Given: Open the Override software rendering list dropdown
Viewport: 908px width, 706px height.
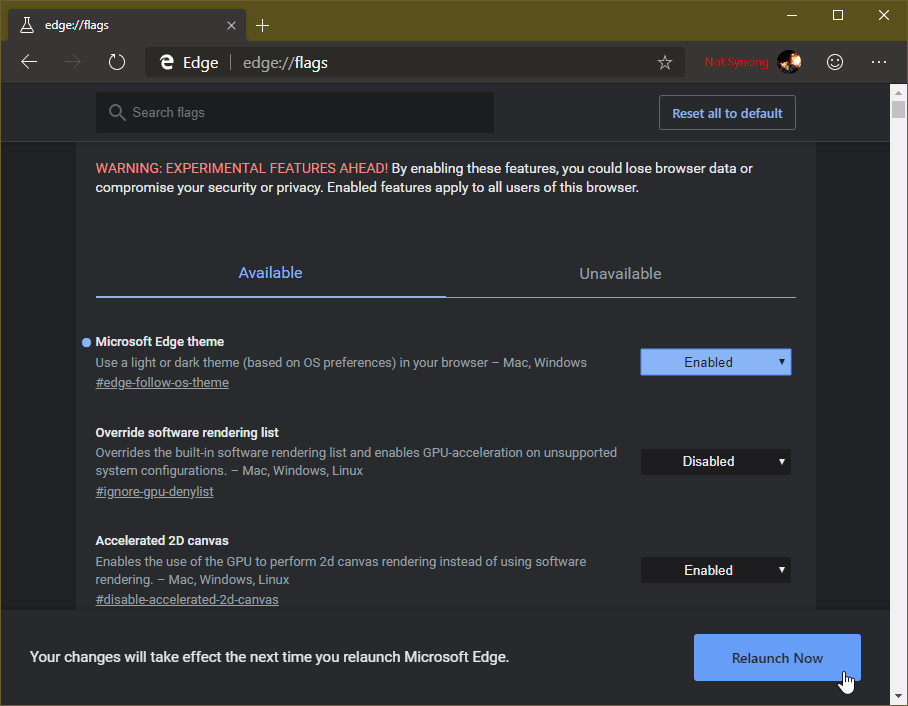Looking at the screenshot, I should tap(715, 461).
